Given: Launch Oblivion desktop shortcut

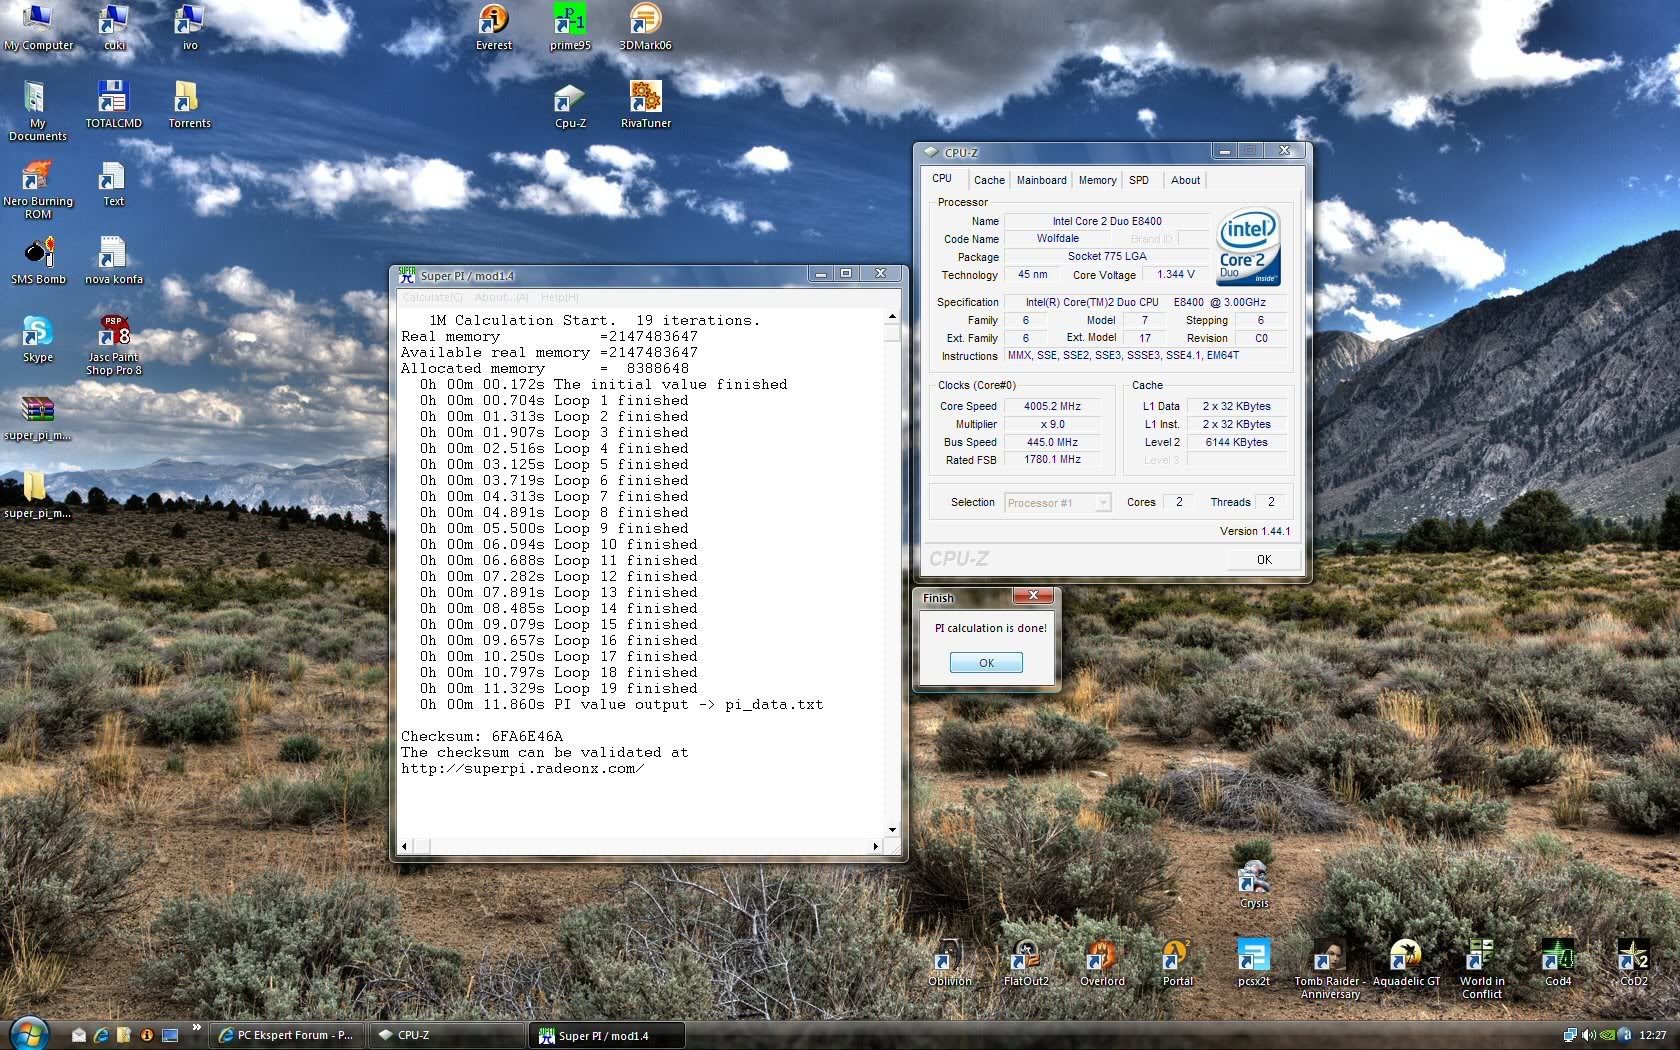Looking at the screenshot, I should click(949, 963).
